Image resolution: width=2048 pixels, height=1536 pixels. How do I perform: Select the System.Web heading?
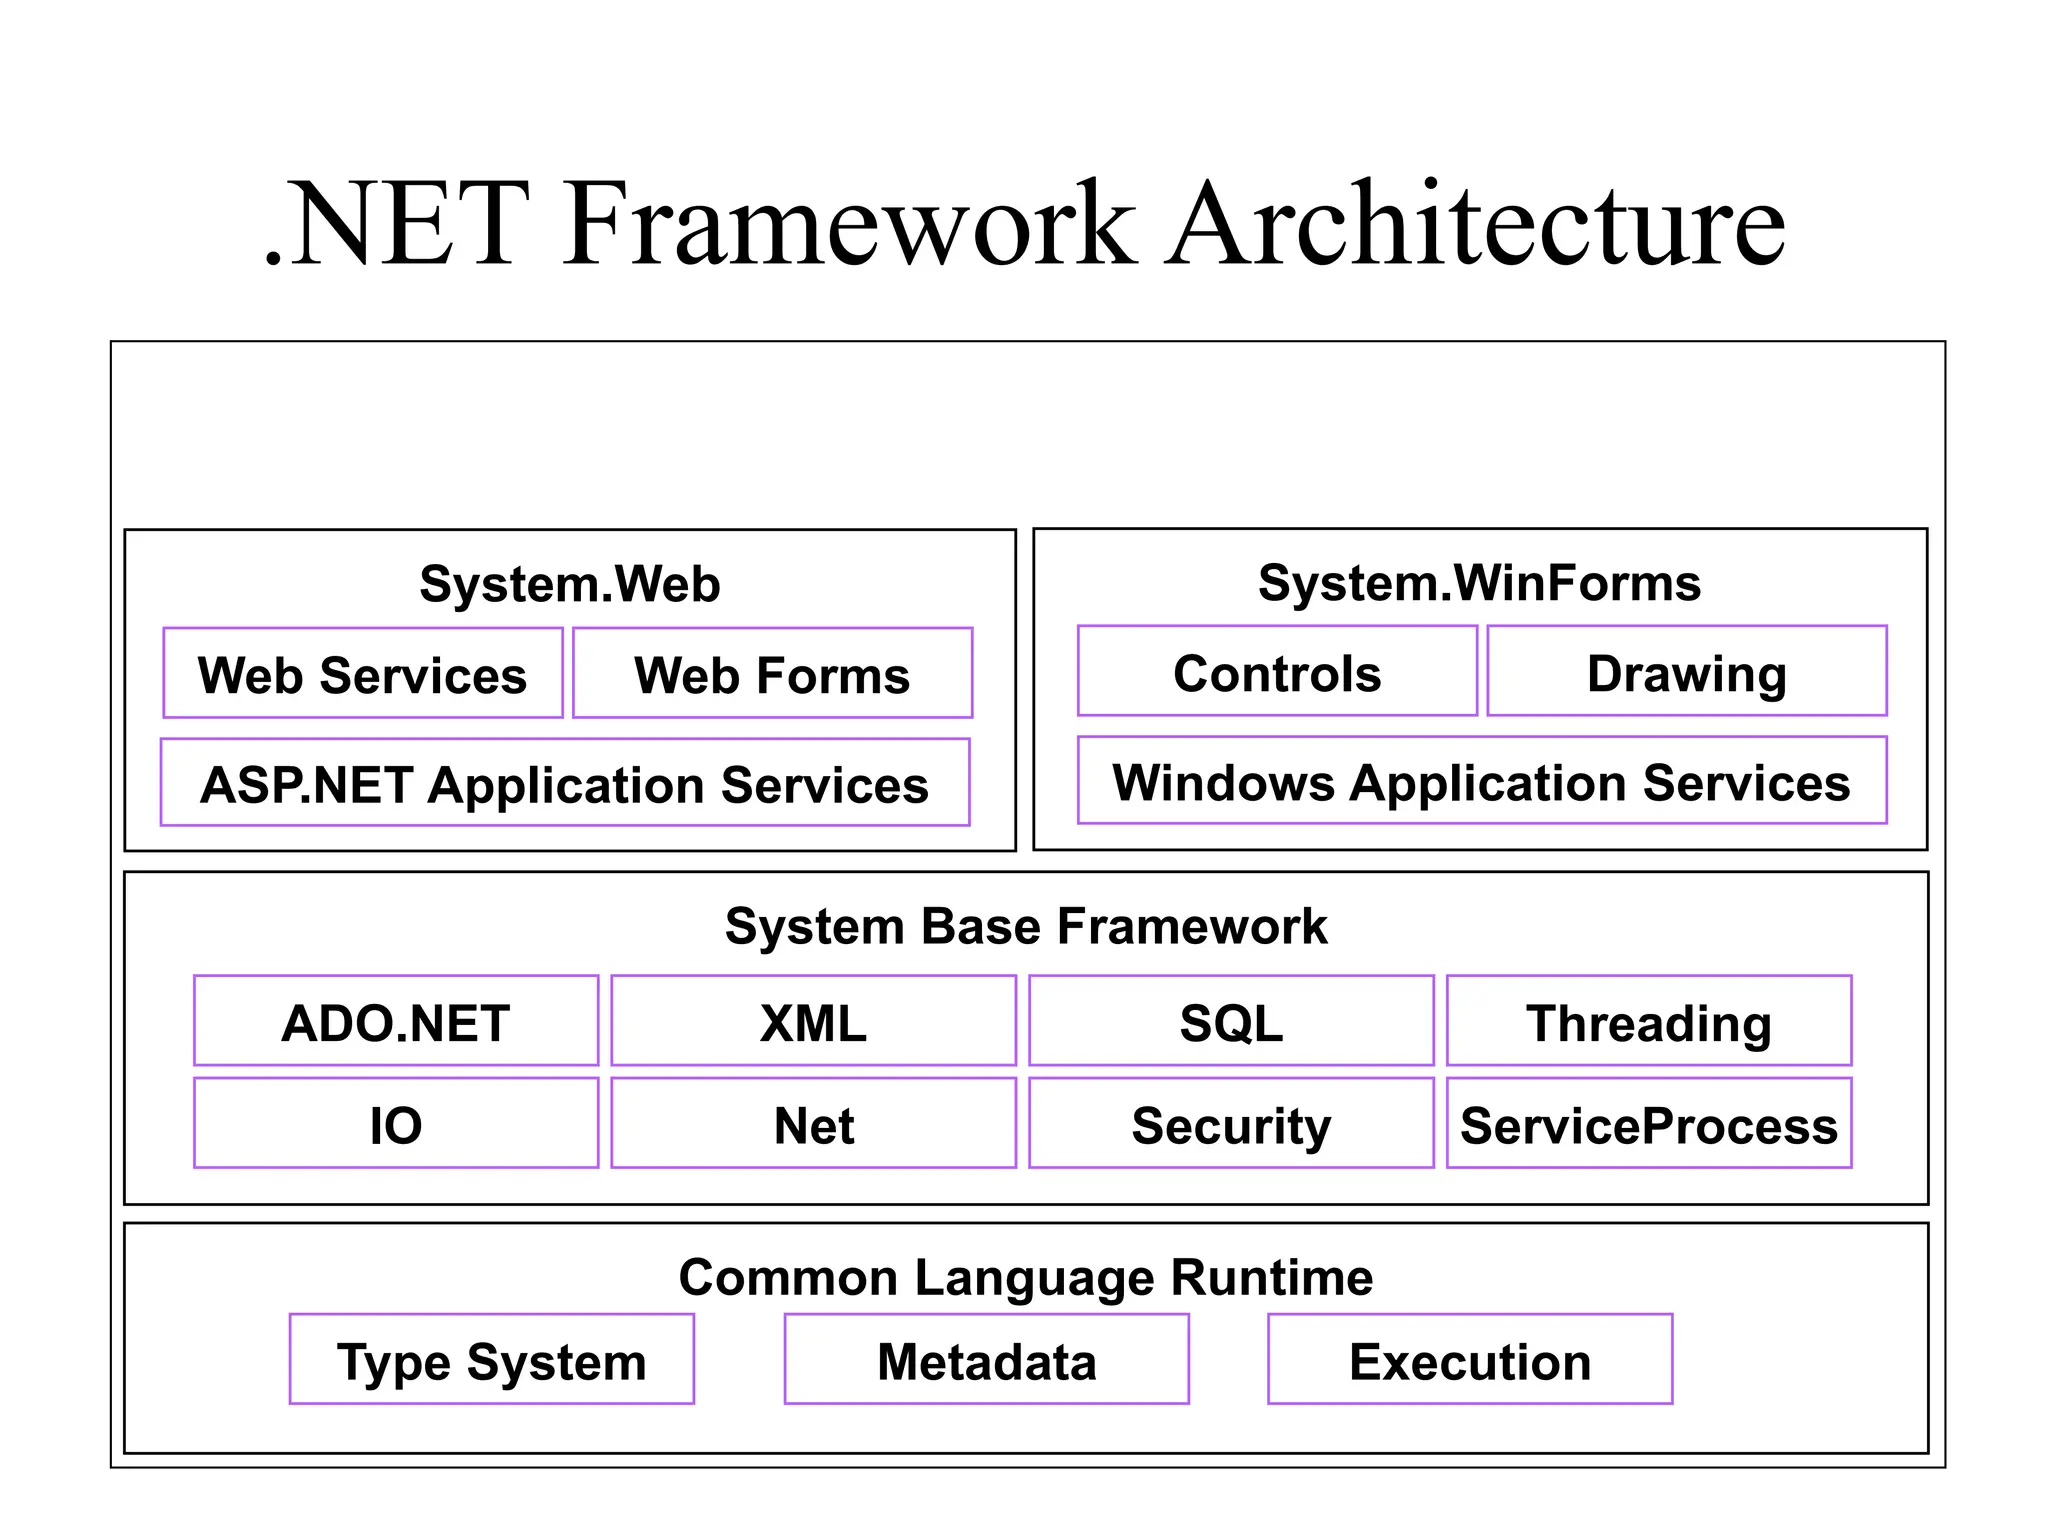tap(569, 583)
